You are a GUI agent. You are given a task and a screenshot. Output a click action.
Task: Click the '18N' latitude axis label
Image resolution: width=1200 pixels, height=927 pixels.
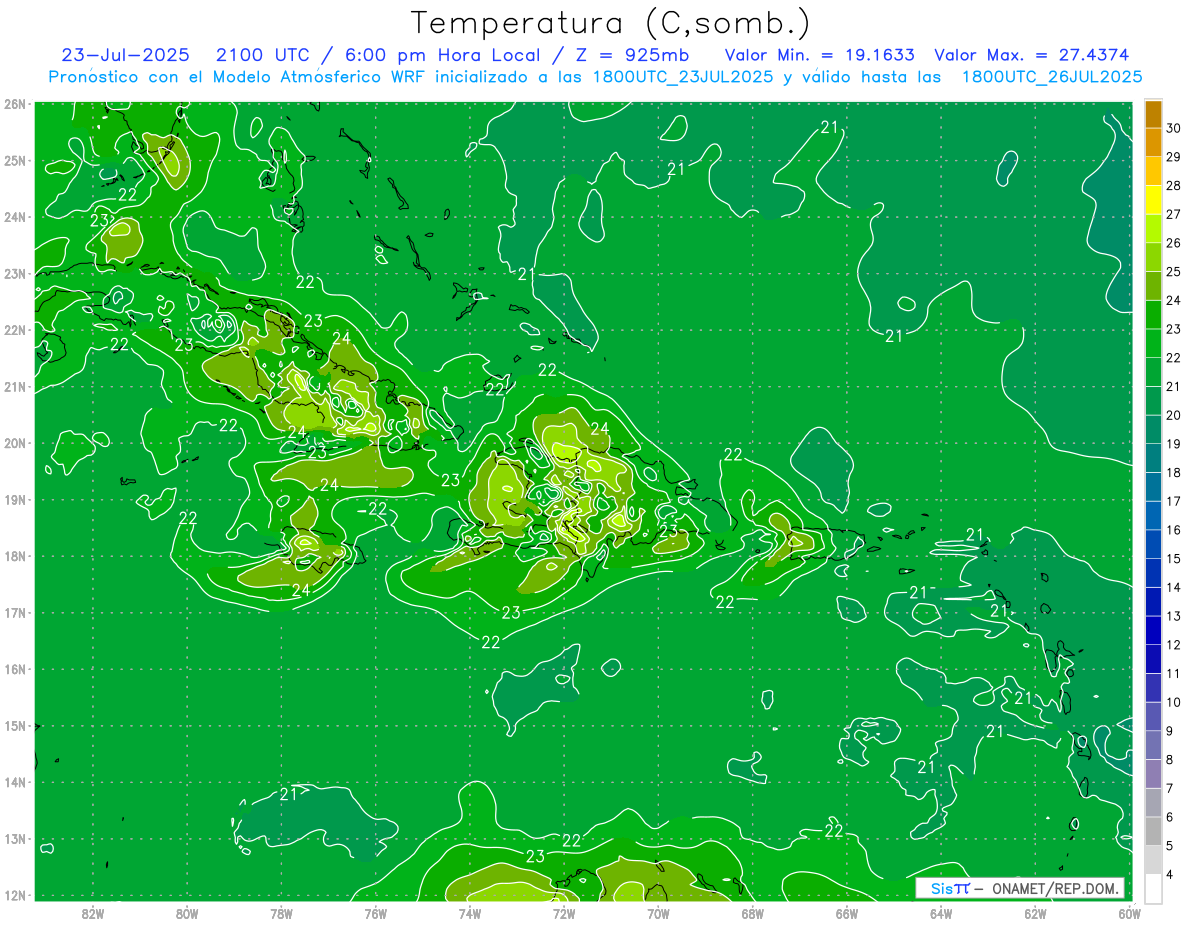[14, 556]
